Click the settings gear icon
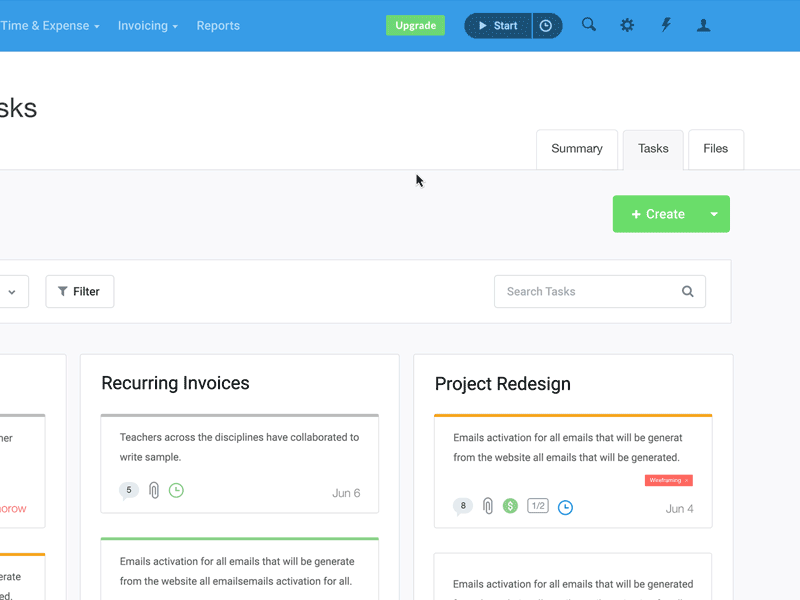 click(x=627, y=24)
